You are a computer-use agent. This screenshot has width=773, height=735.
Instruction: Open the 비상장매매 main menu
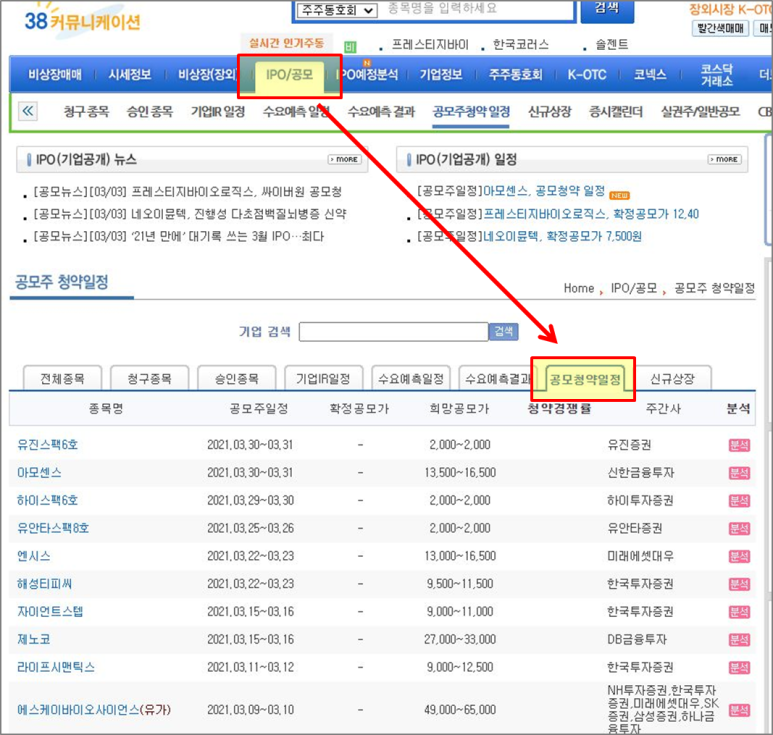coord(55,74)
